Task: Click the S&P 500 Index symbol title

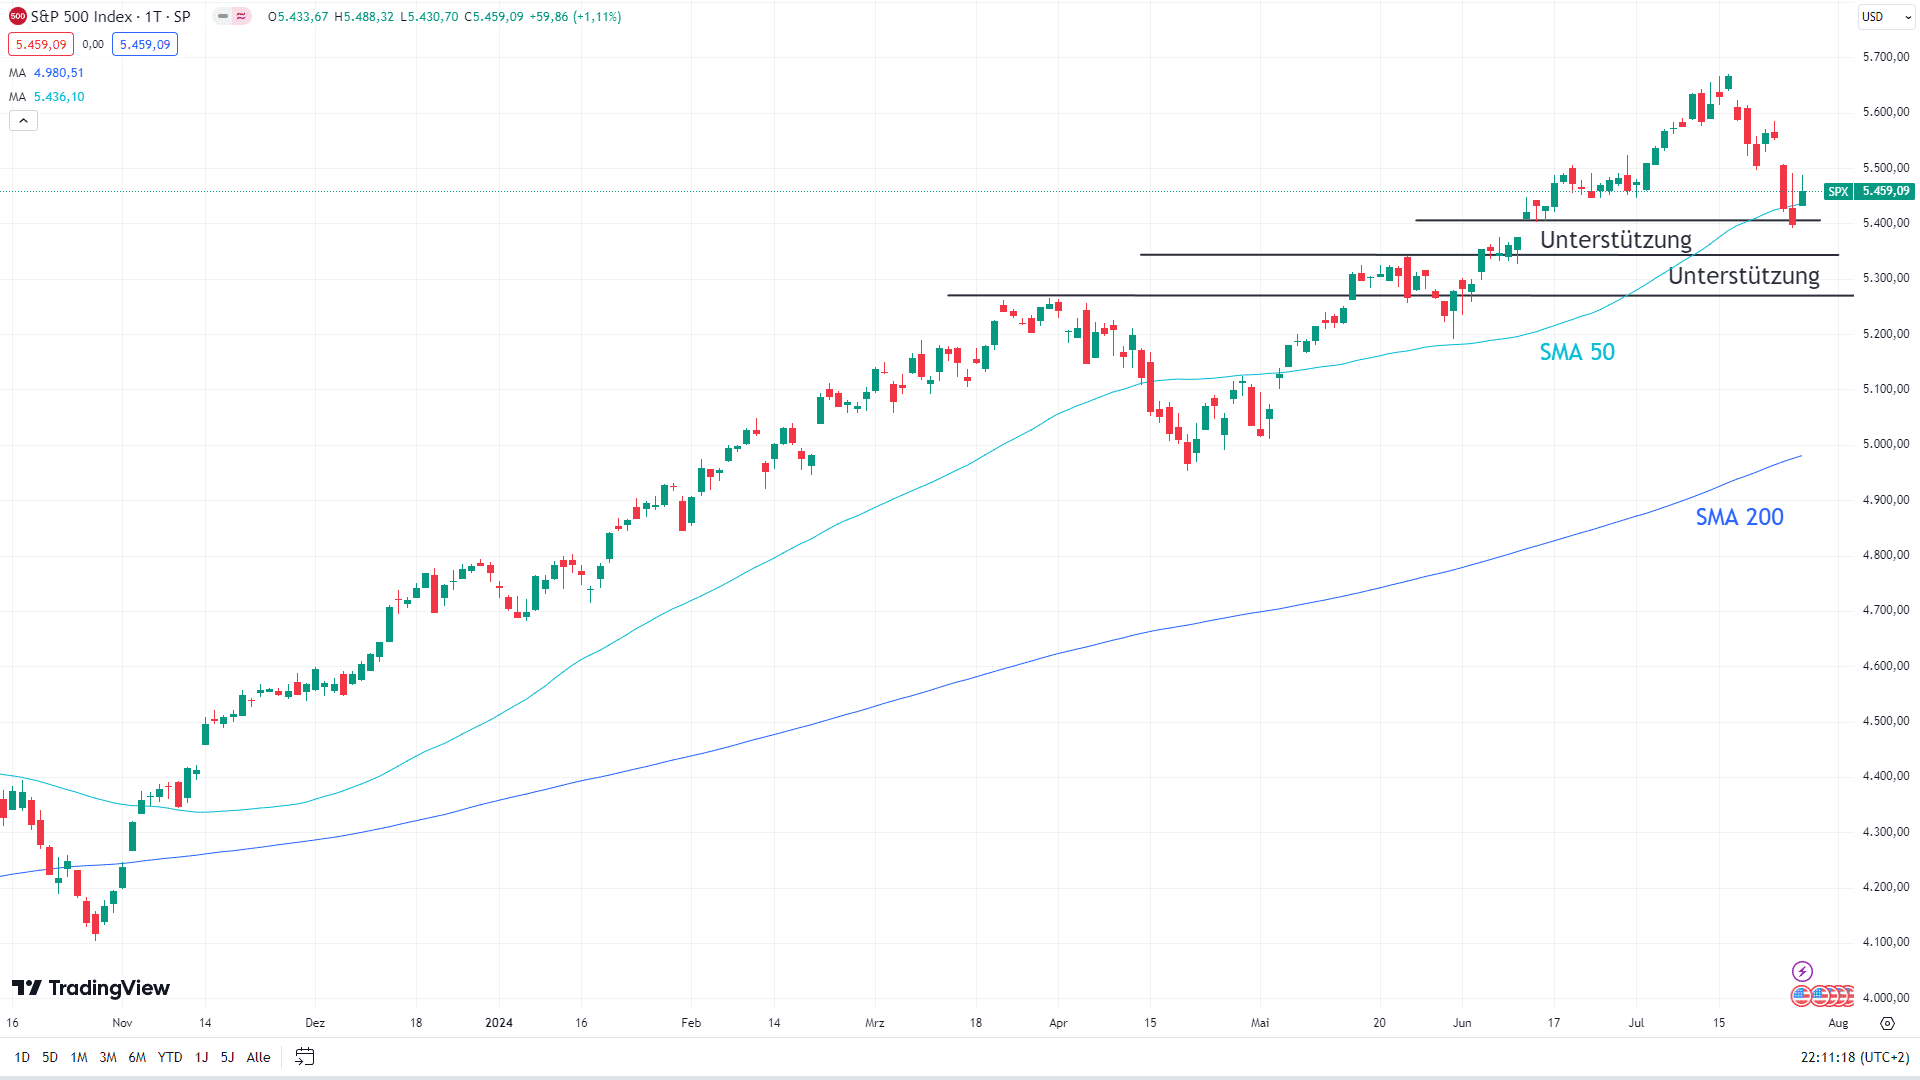Action: pyautogui.click(x=110, y=17)
